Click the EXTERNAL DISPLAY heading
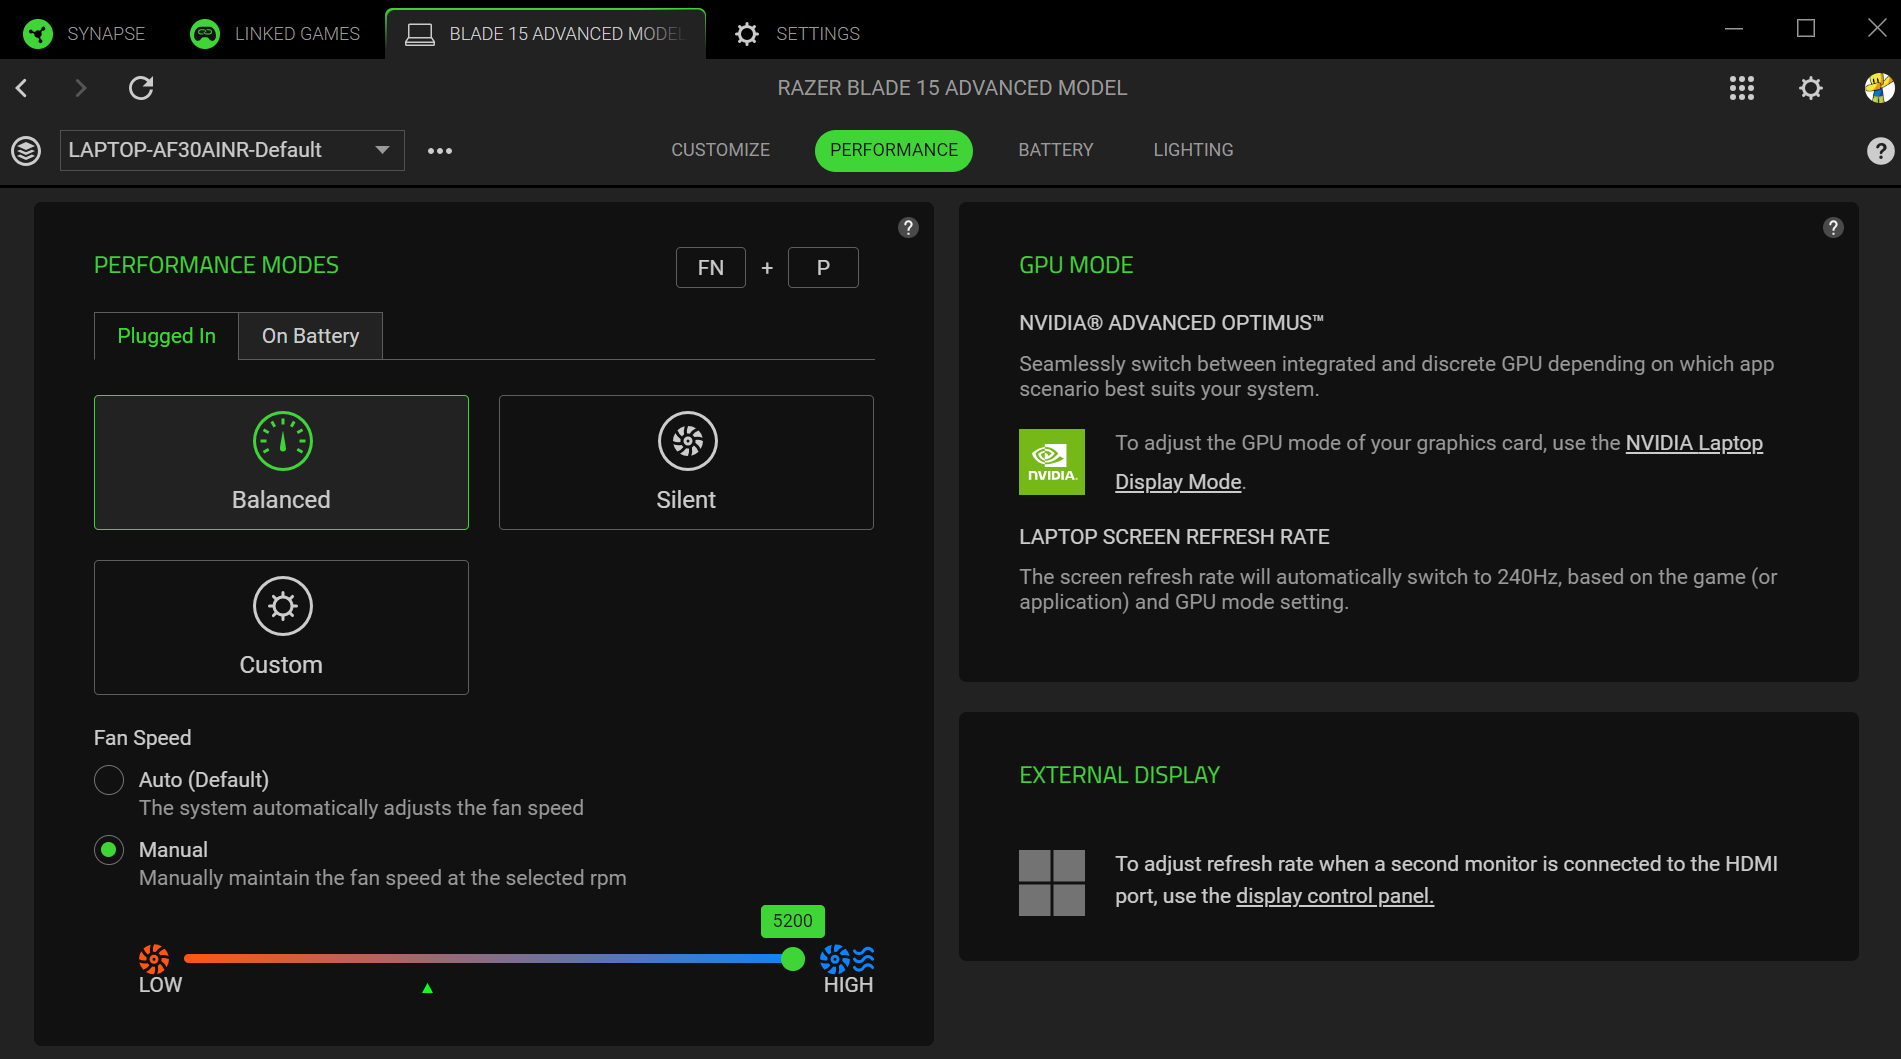1901x1059 pixels. [x=1120, y=775]
